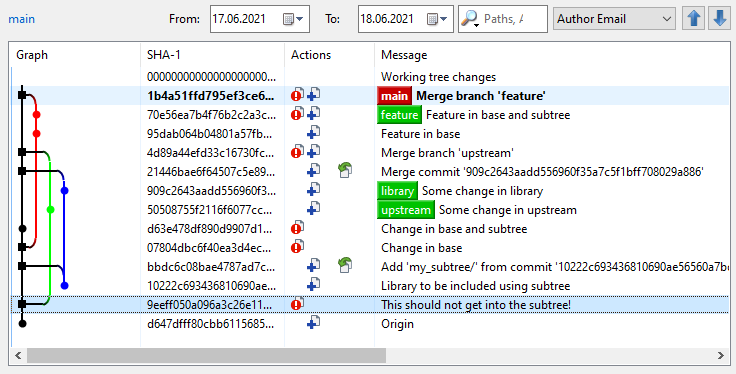This screenshot has width=736, height=374.
Task: Select 'Change in base' commit message
Action: tap(422, 248)
